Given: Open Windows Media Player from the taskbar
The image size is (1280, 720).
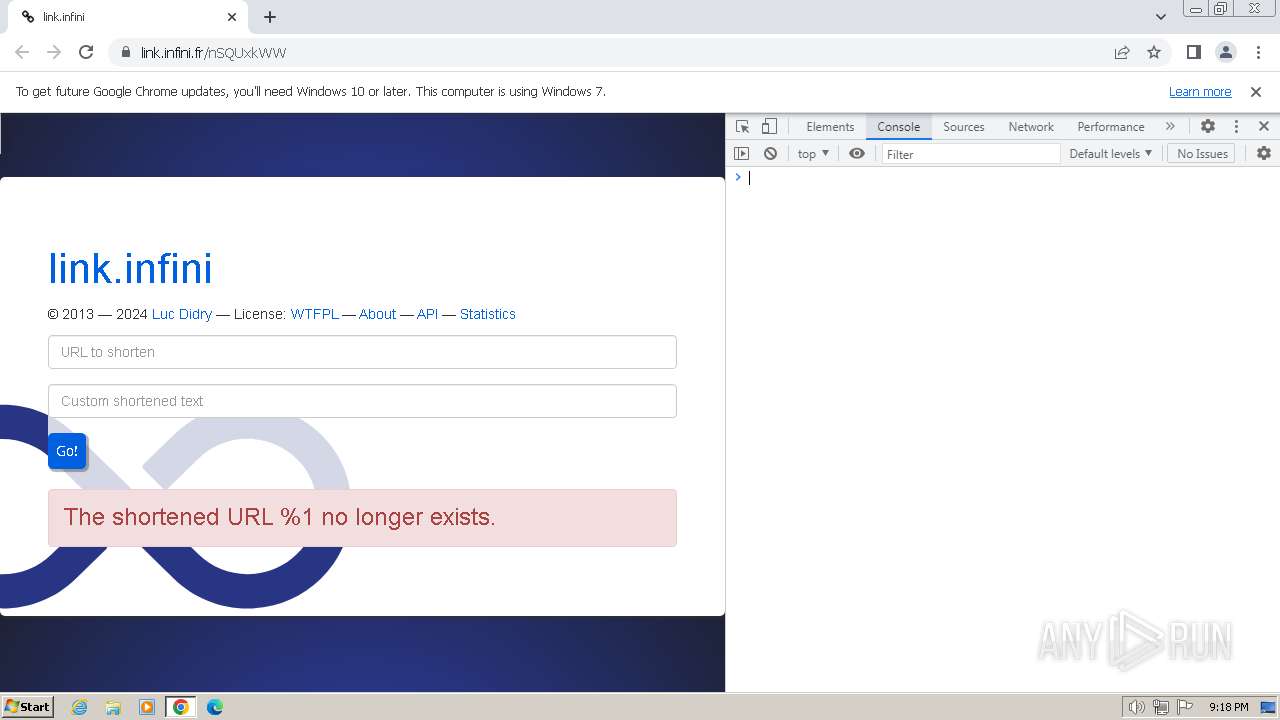Looking at the screenshot, I should click(147, 707).
